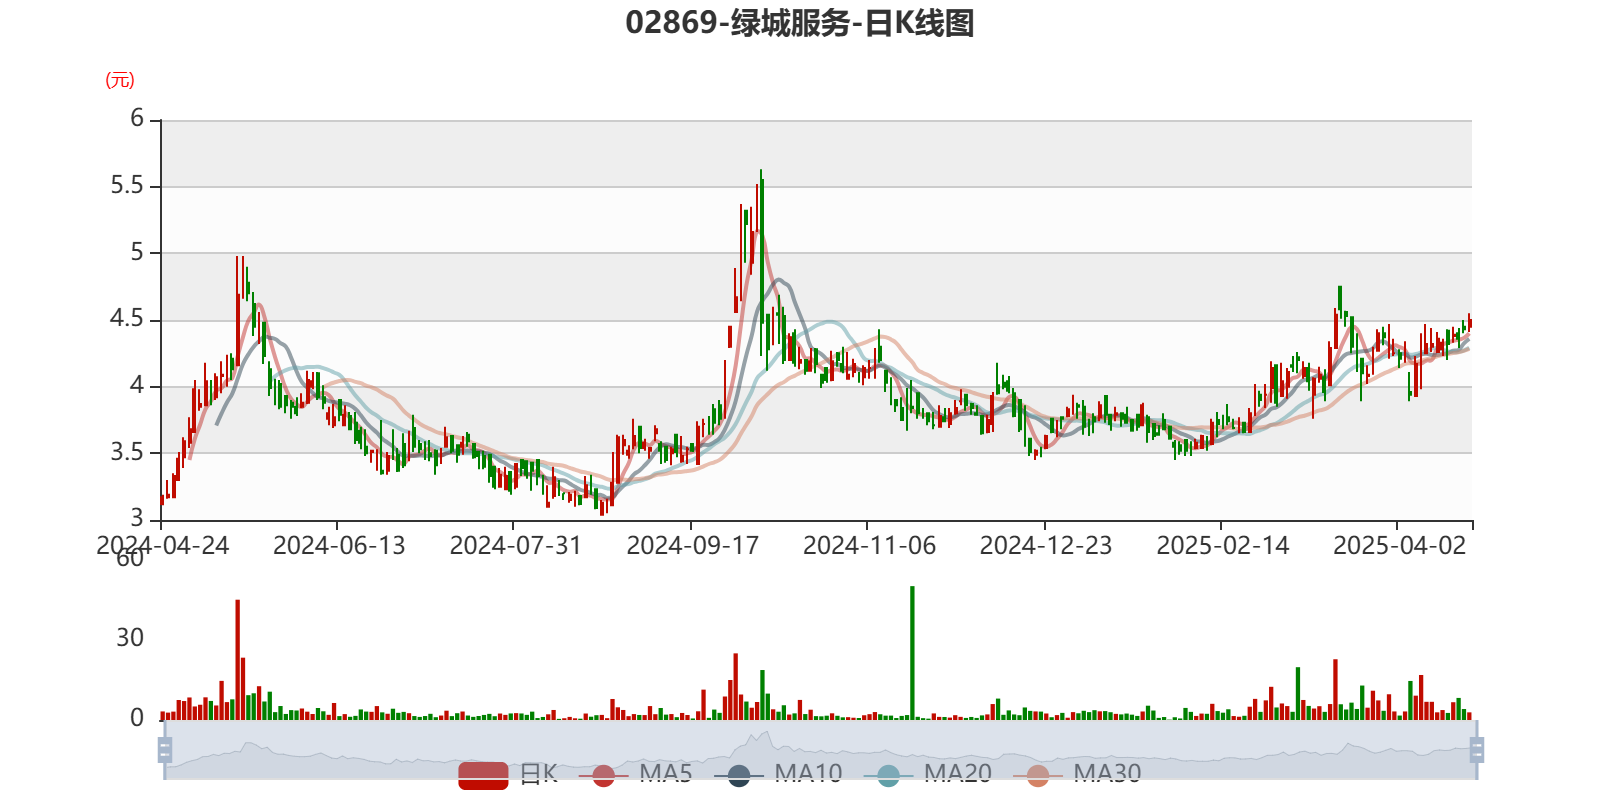The height and width of the screenshot is (800, 1600).
Task: Grab the left data zoom slider handle
Action: 165,750
